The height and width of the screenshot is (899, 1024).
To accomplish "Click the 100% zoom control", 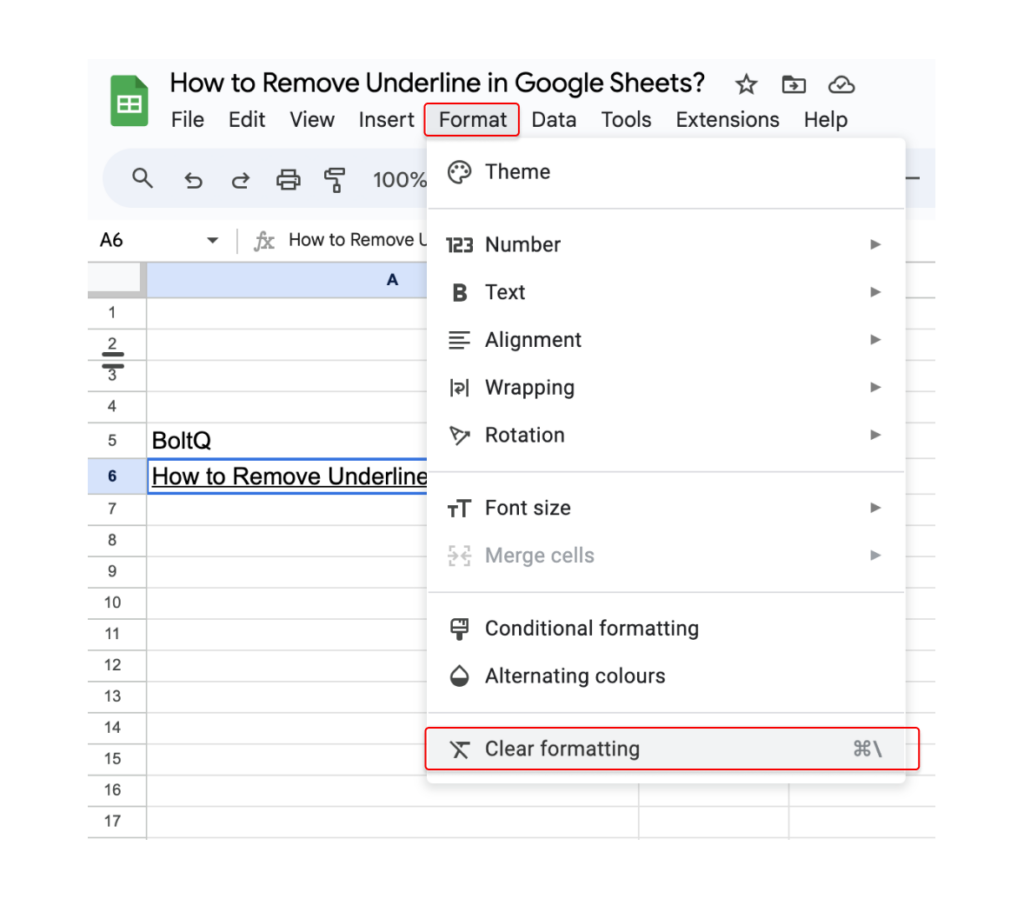I will click(399, 179).
